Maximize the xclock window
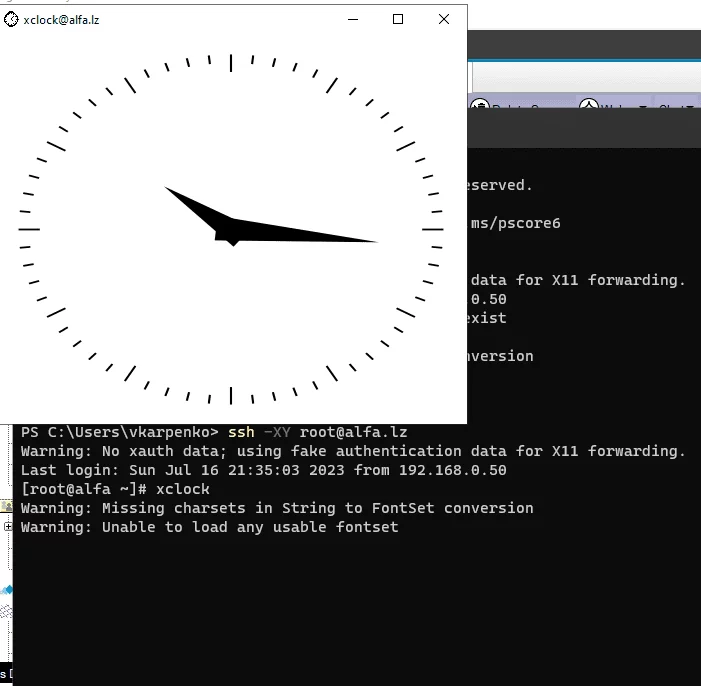The width and height of the screenshot is (701, 686). (398, 19)
